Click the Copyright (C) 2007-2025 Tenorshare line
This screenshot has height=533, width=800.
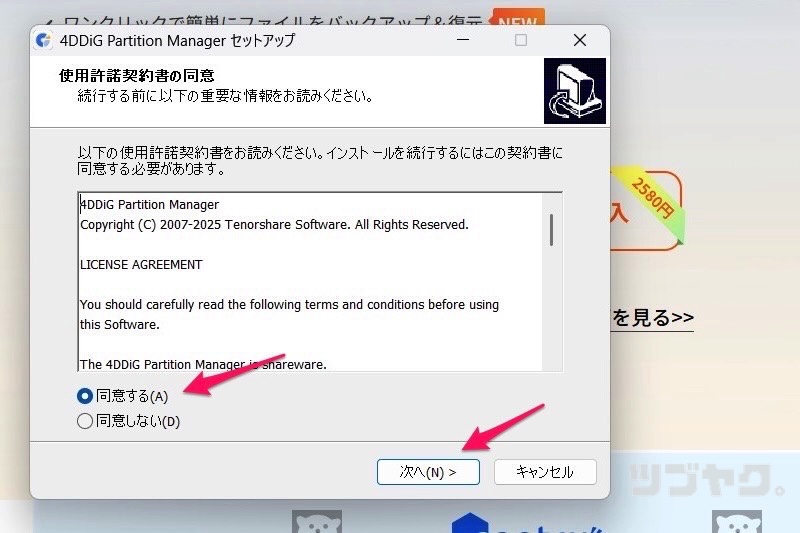(274, 225)
